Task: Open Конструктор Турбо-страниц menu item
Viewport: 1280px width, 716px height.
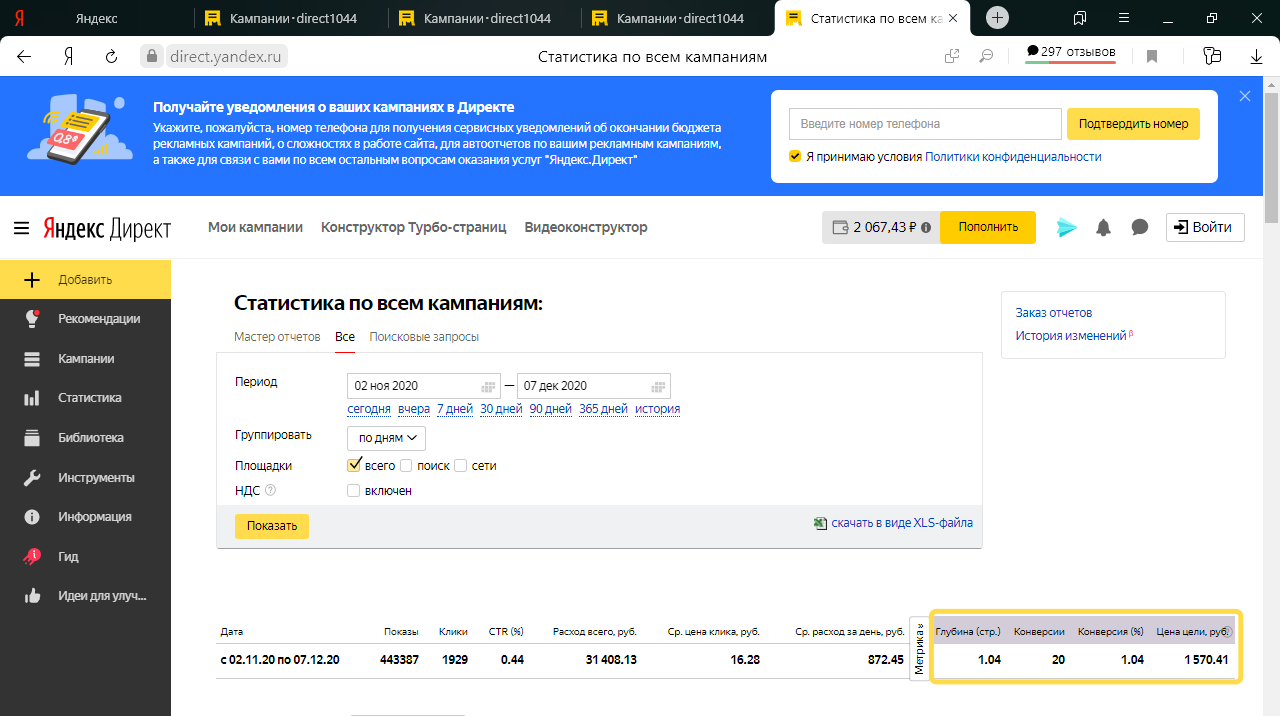Action: tap(414, 227)
